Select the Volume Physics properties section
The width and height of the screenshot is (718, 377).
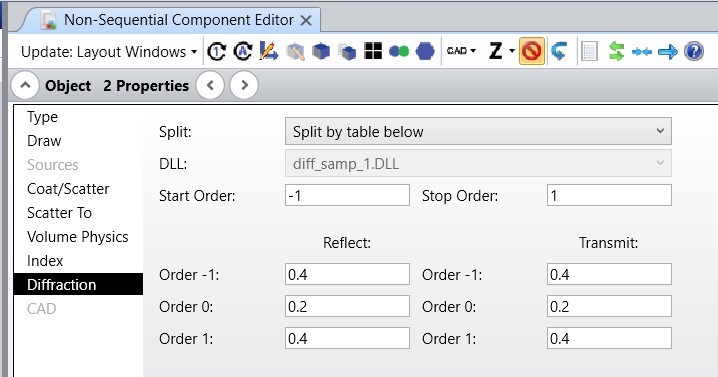(x=78, y=237)
